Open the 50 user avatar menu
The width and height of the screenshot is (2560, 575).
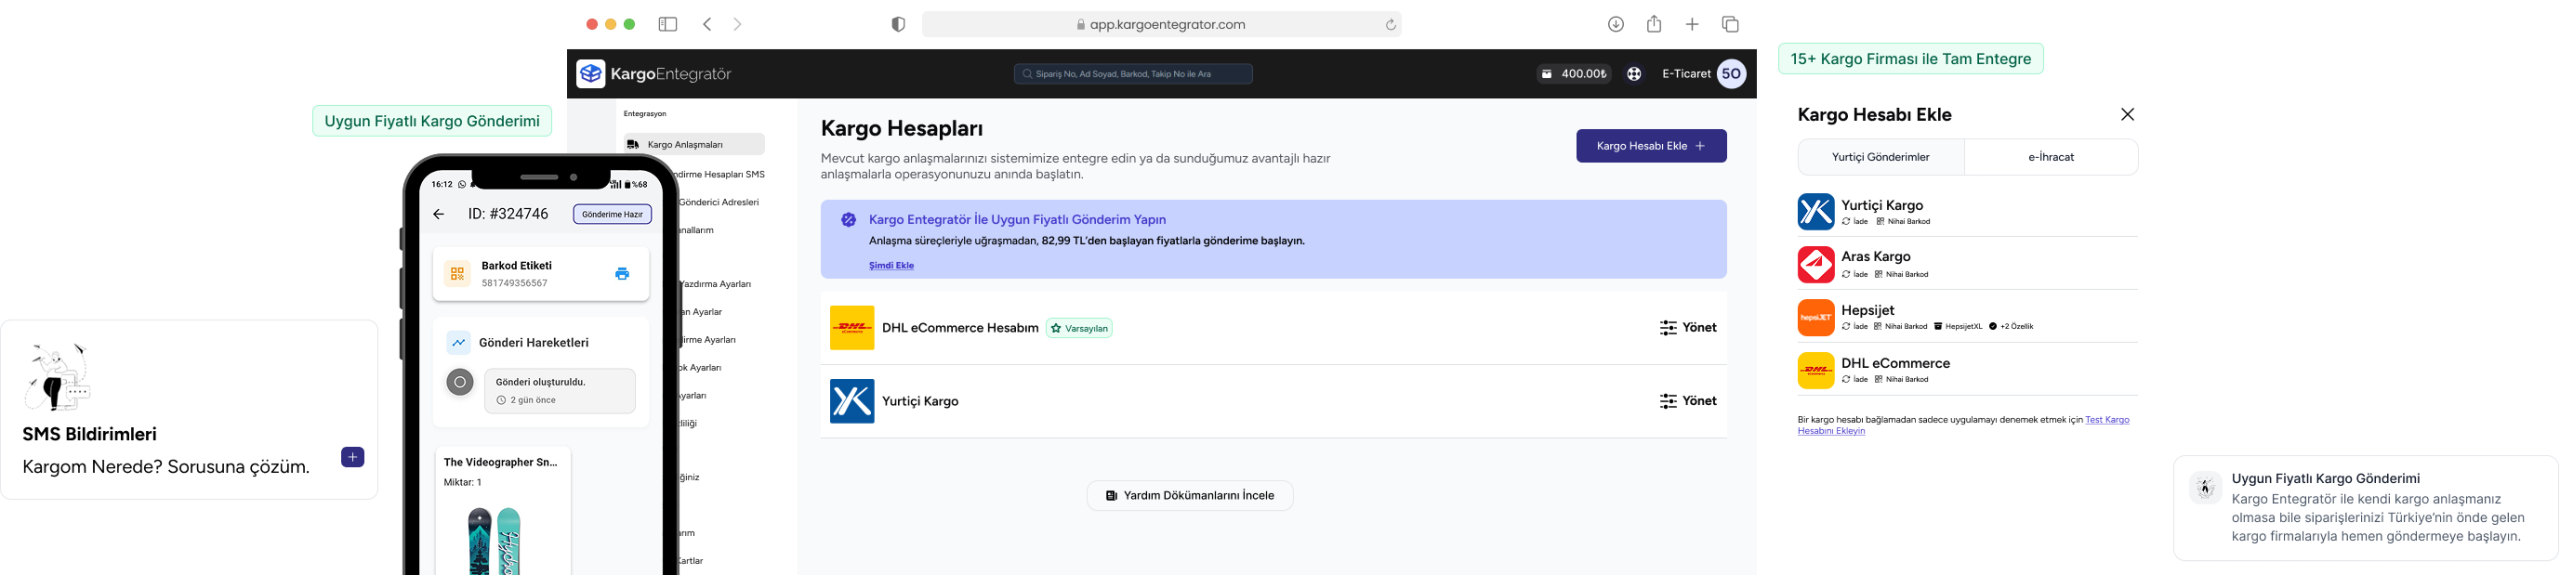click(x=1731, y=74)
